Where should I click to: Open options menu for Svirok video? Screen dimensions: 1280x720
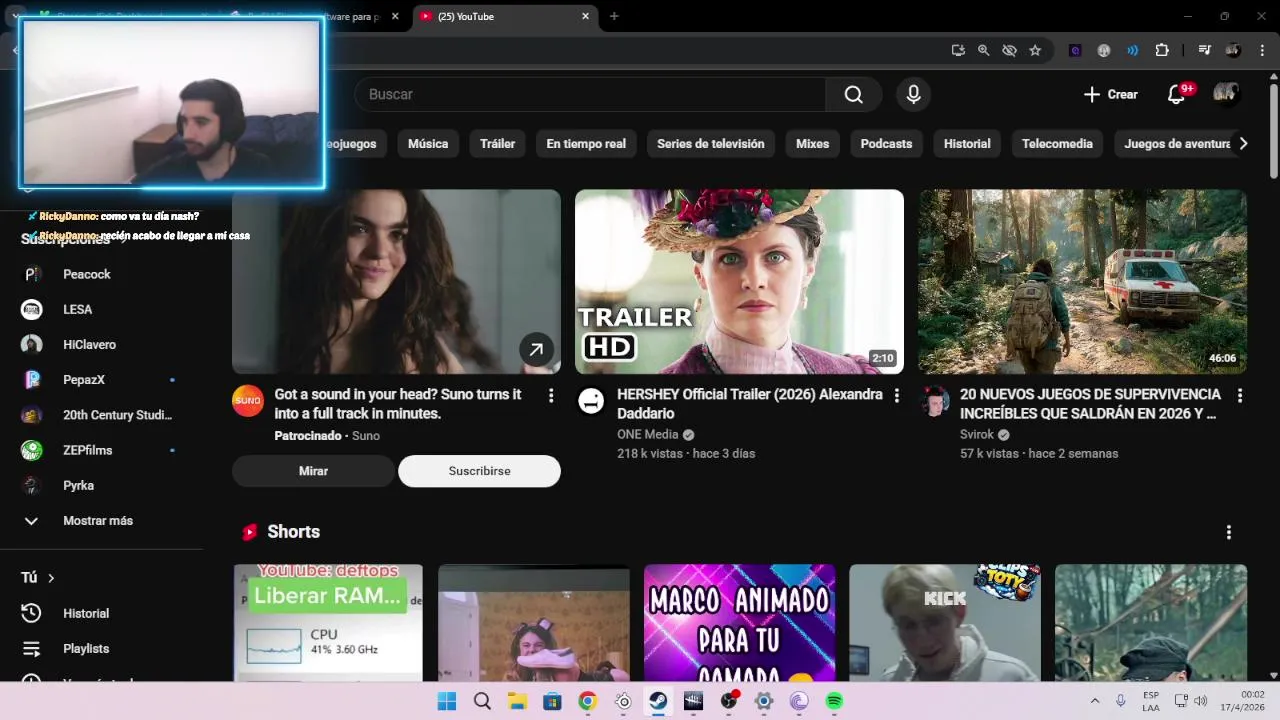coord(1239,396)
